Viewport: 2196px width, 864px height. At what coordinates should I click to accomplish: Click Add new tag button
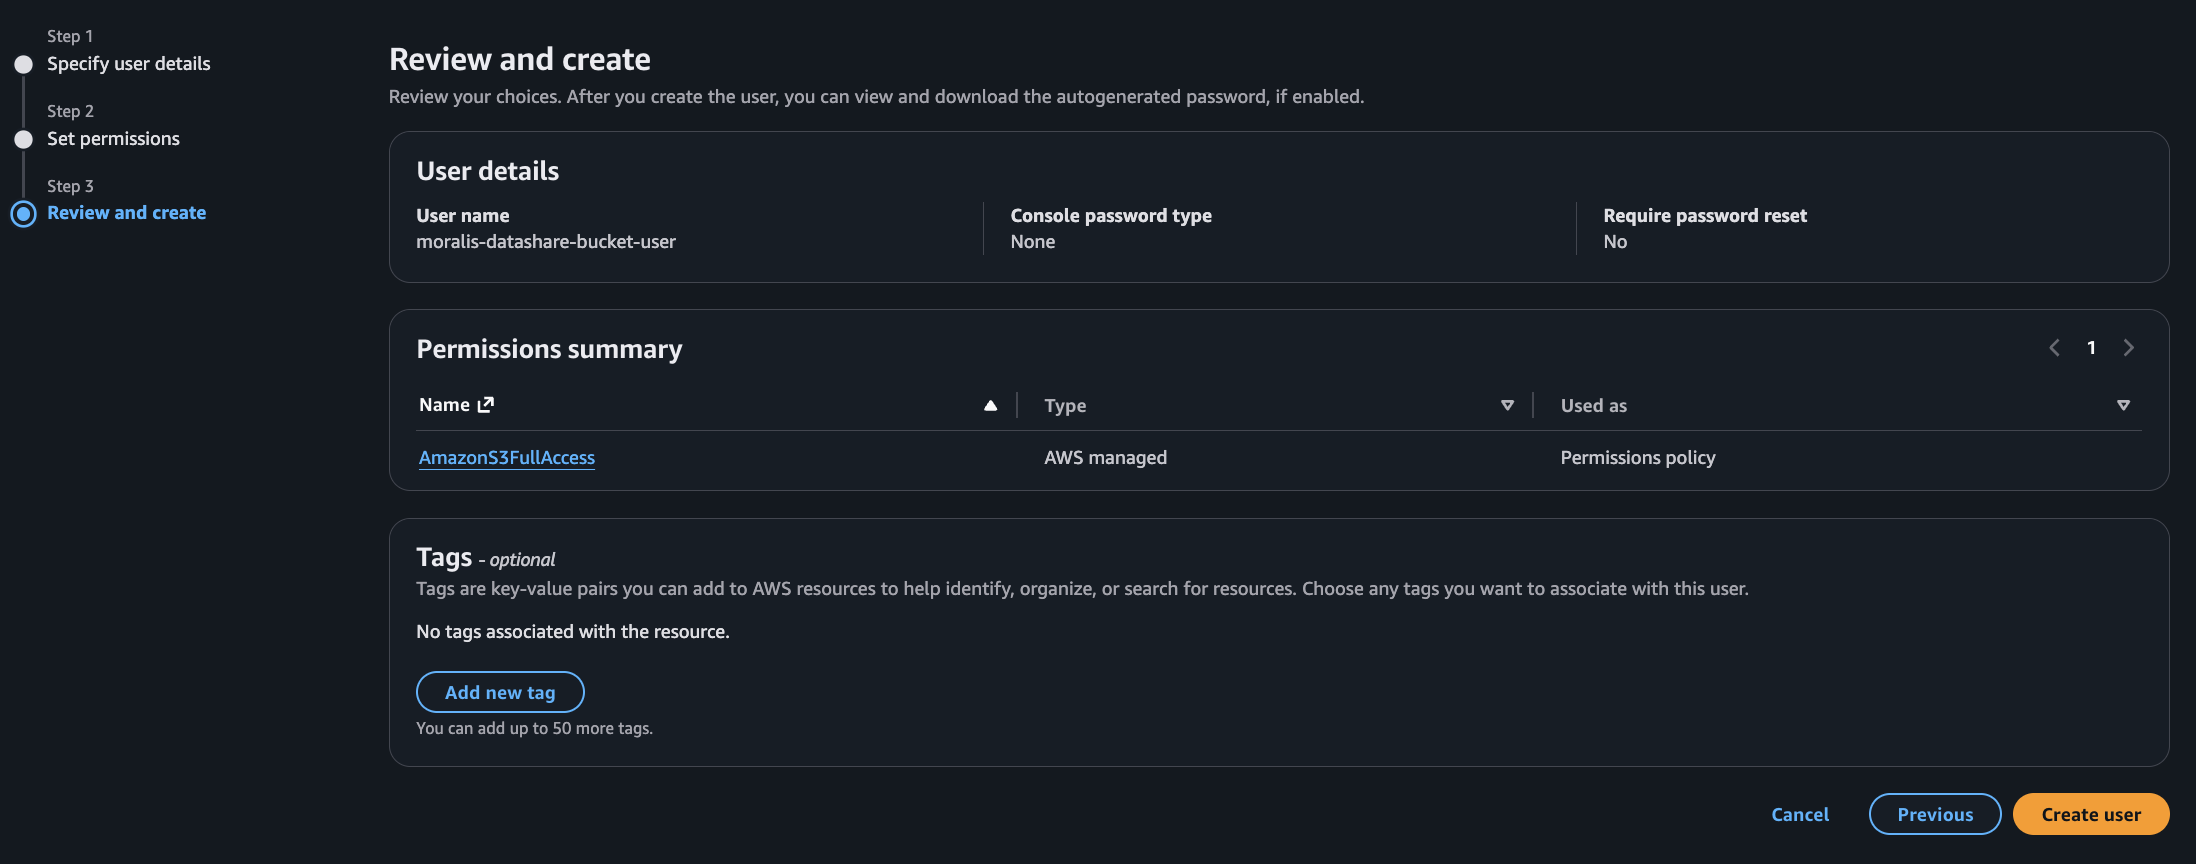point(500,692)
